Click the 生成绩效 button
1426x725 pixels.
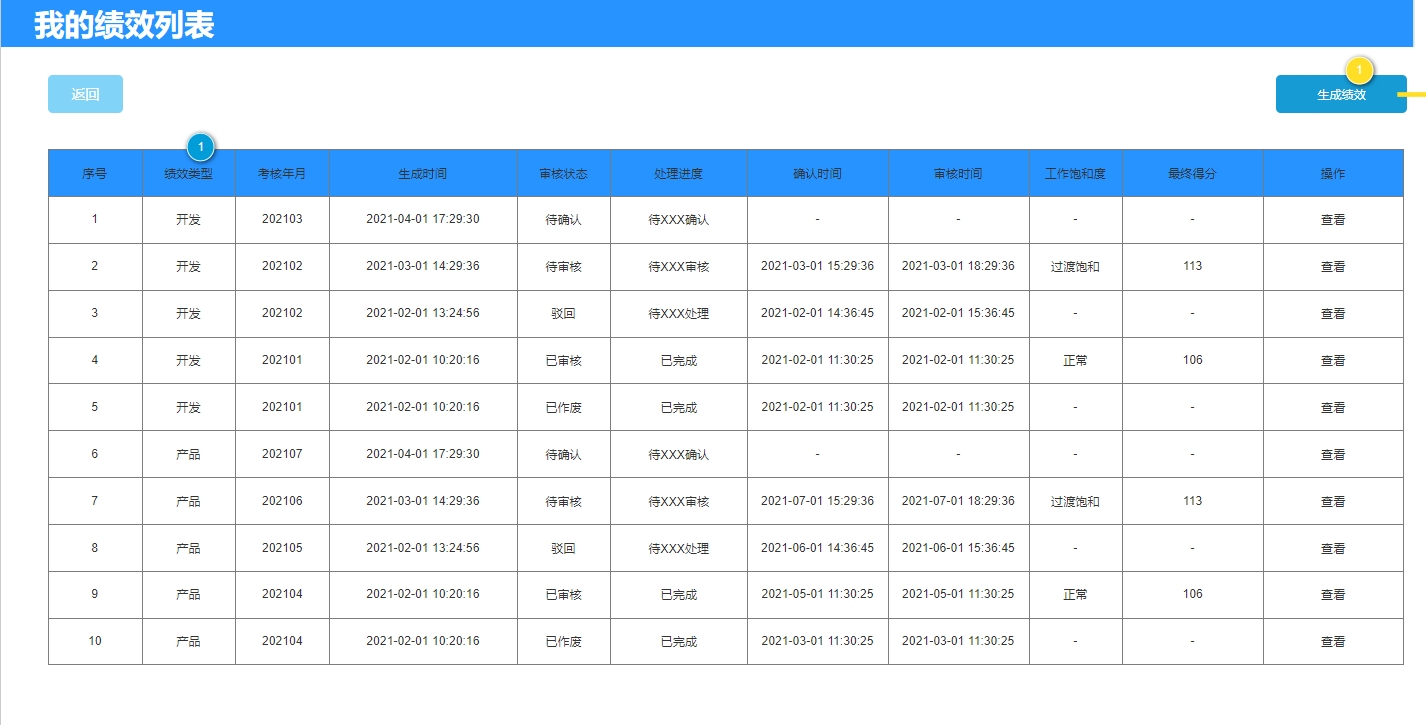click(1341, 94)
